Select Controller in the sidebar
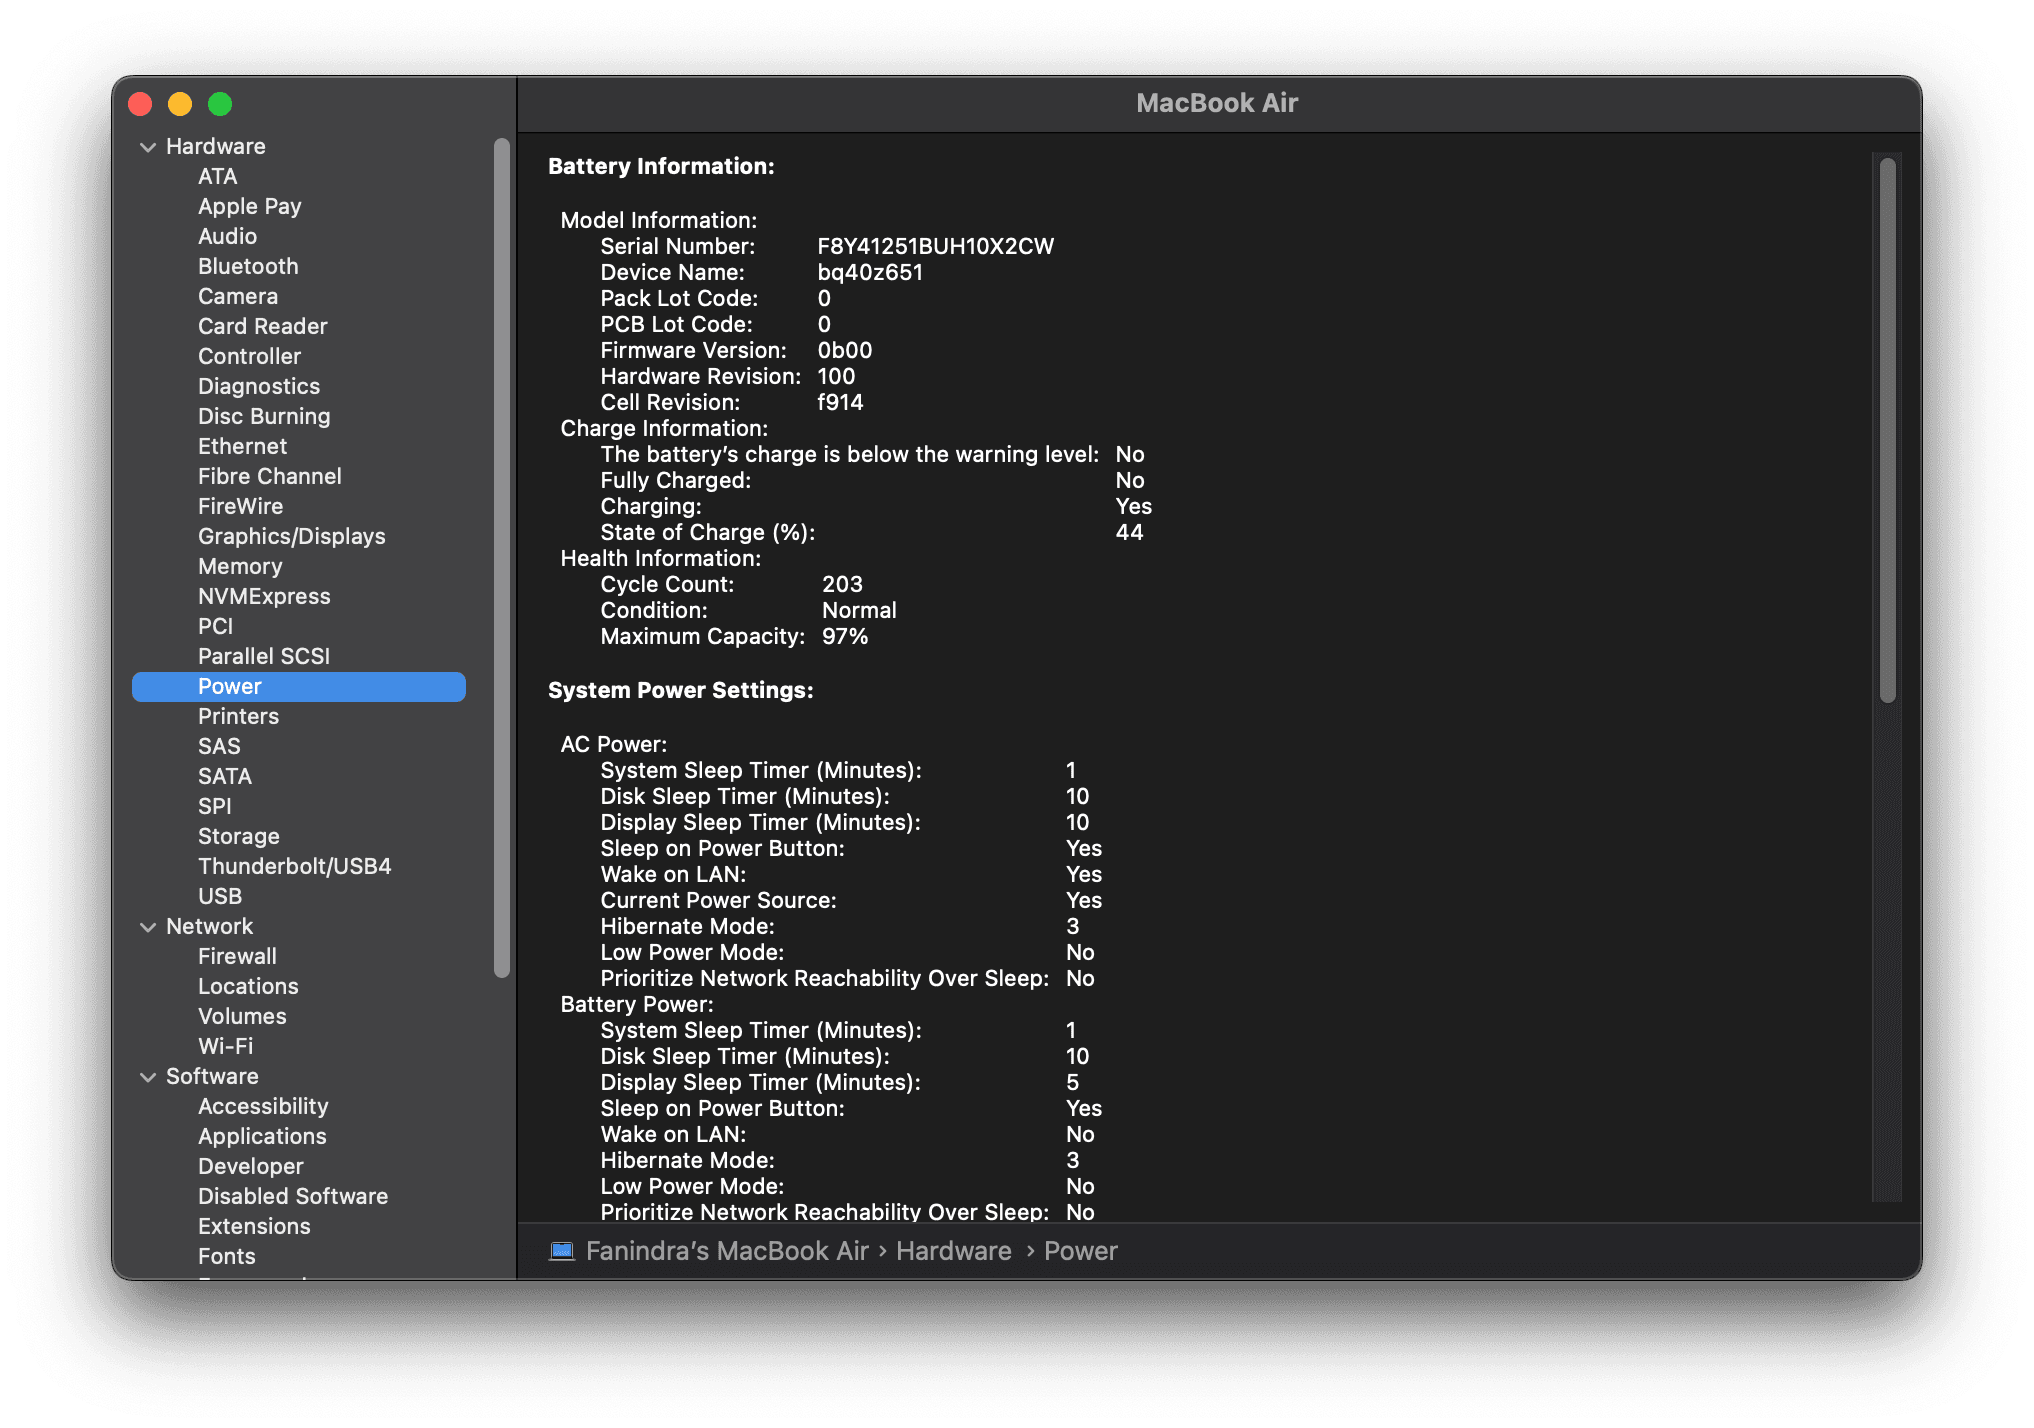 pyautogui.click(x=249, y=356)
